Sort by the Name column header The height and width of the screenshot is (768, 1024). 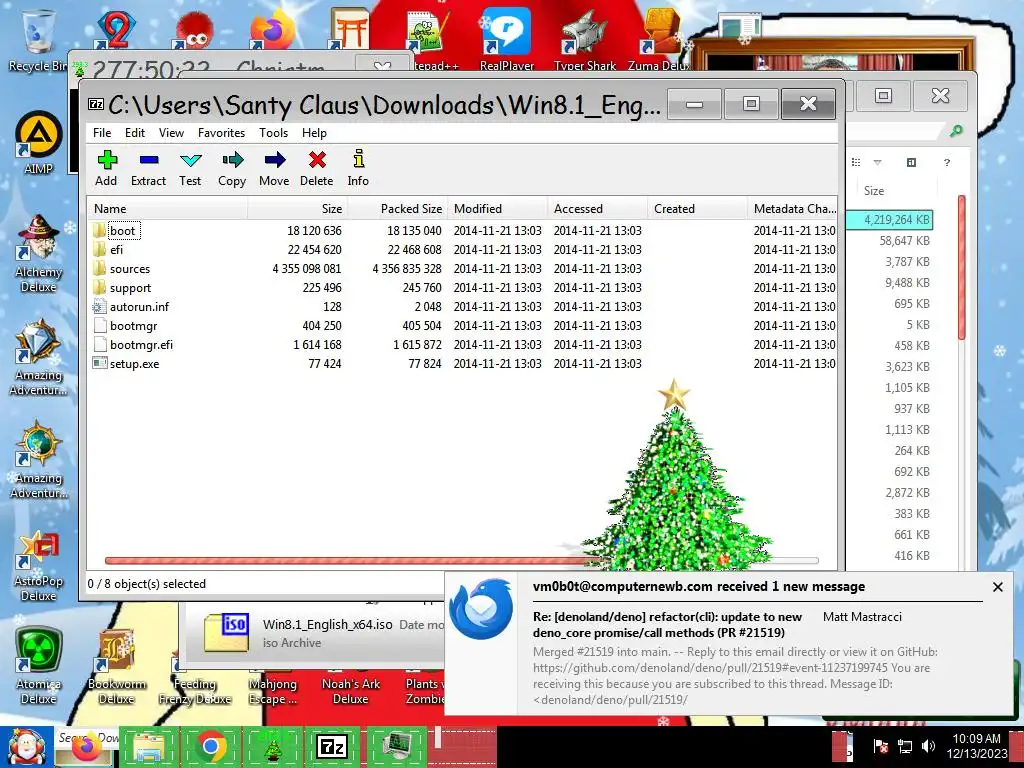pyautogui.click(x=168, y=209)
